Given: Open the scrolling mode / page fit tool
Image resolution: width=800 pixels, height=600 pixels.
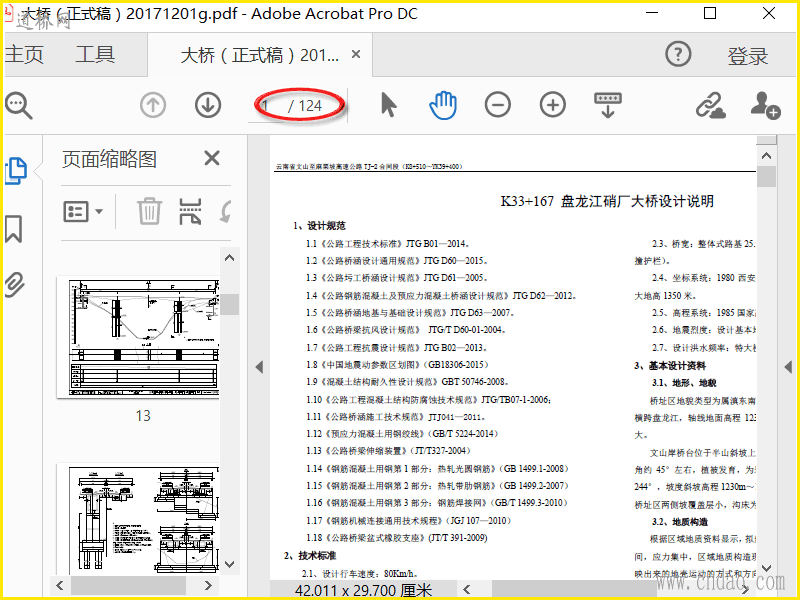Looking at the screenshot, I should pos(608,105).
